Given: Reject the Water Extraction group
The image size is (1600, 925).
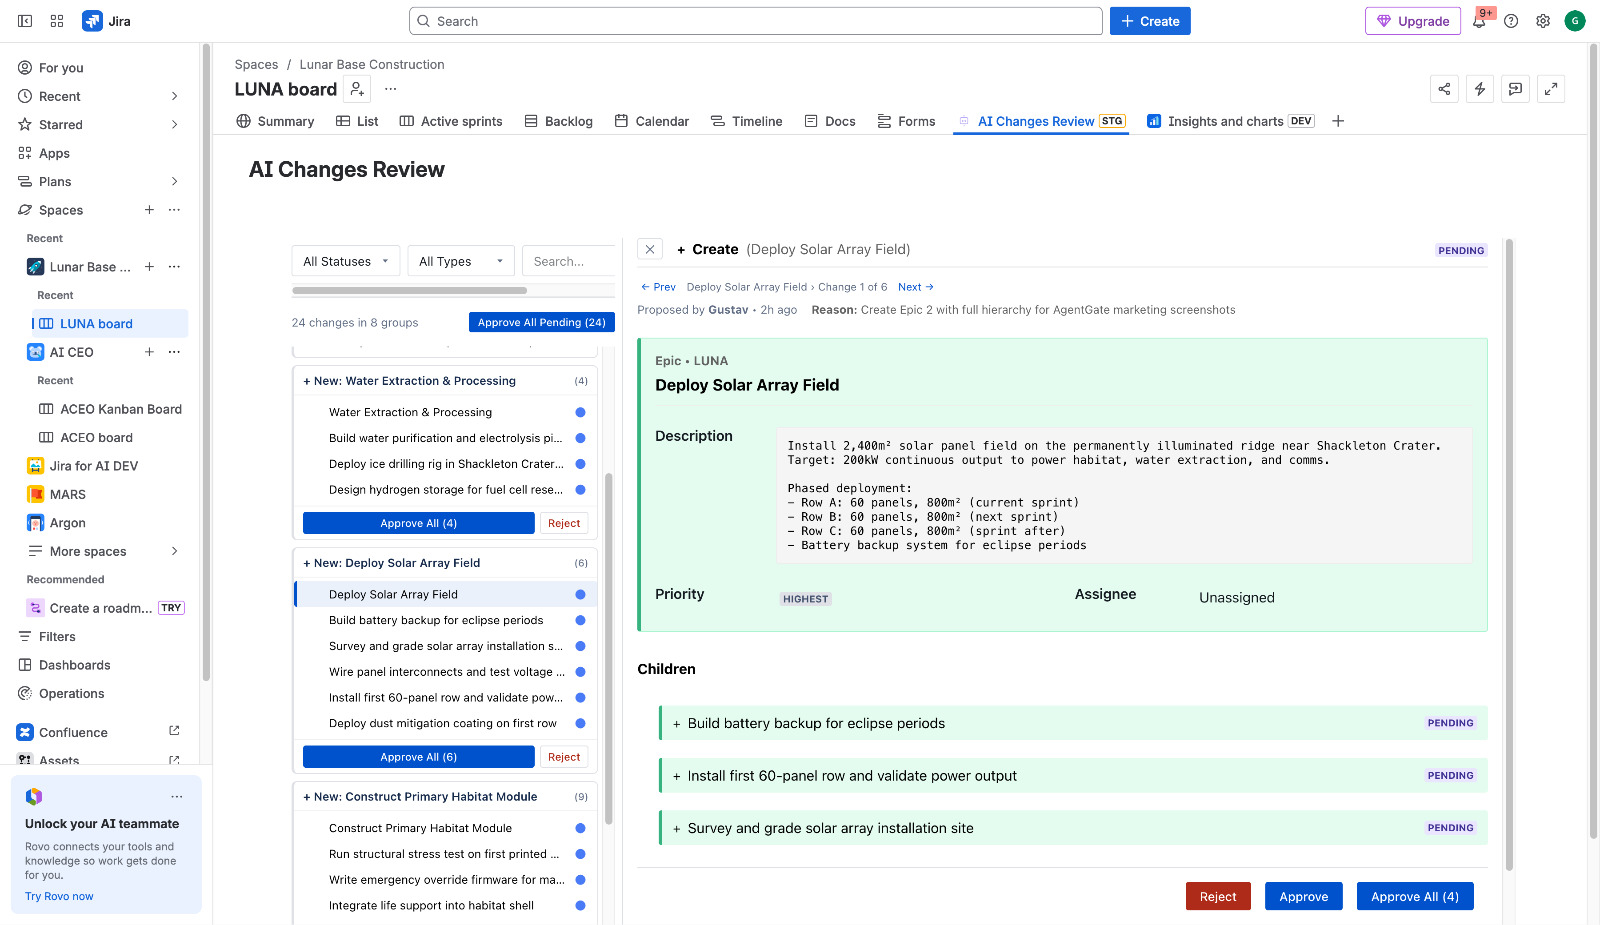Looking at the screenshot, I should (x=564, y=523).
